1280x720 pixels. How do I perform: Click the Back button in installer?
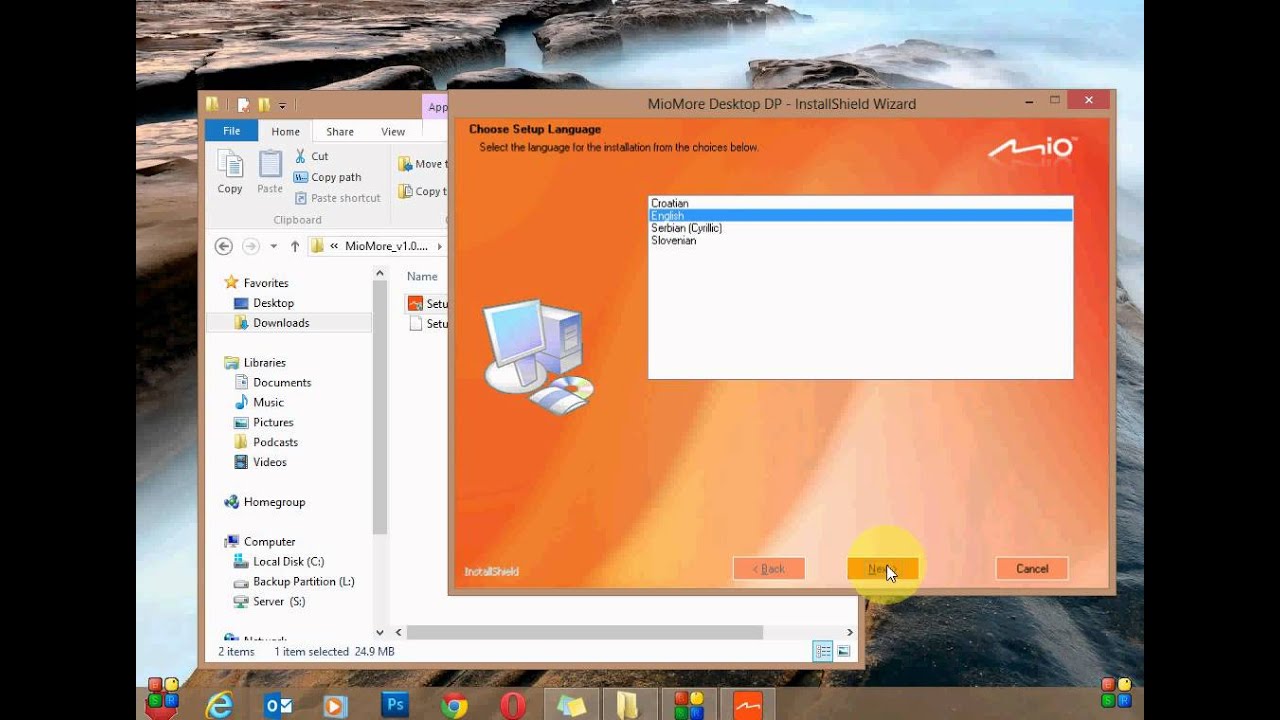pos(769,569)
